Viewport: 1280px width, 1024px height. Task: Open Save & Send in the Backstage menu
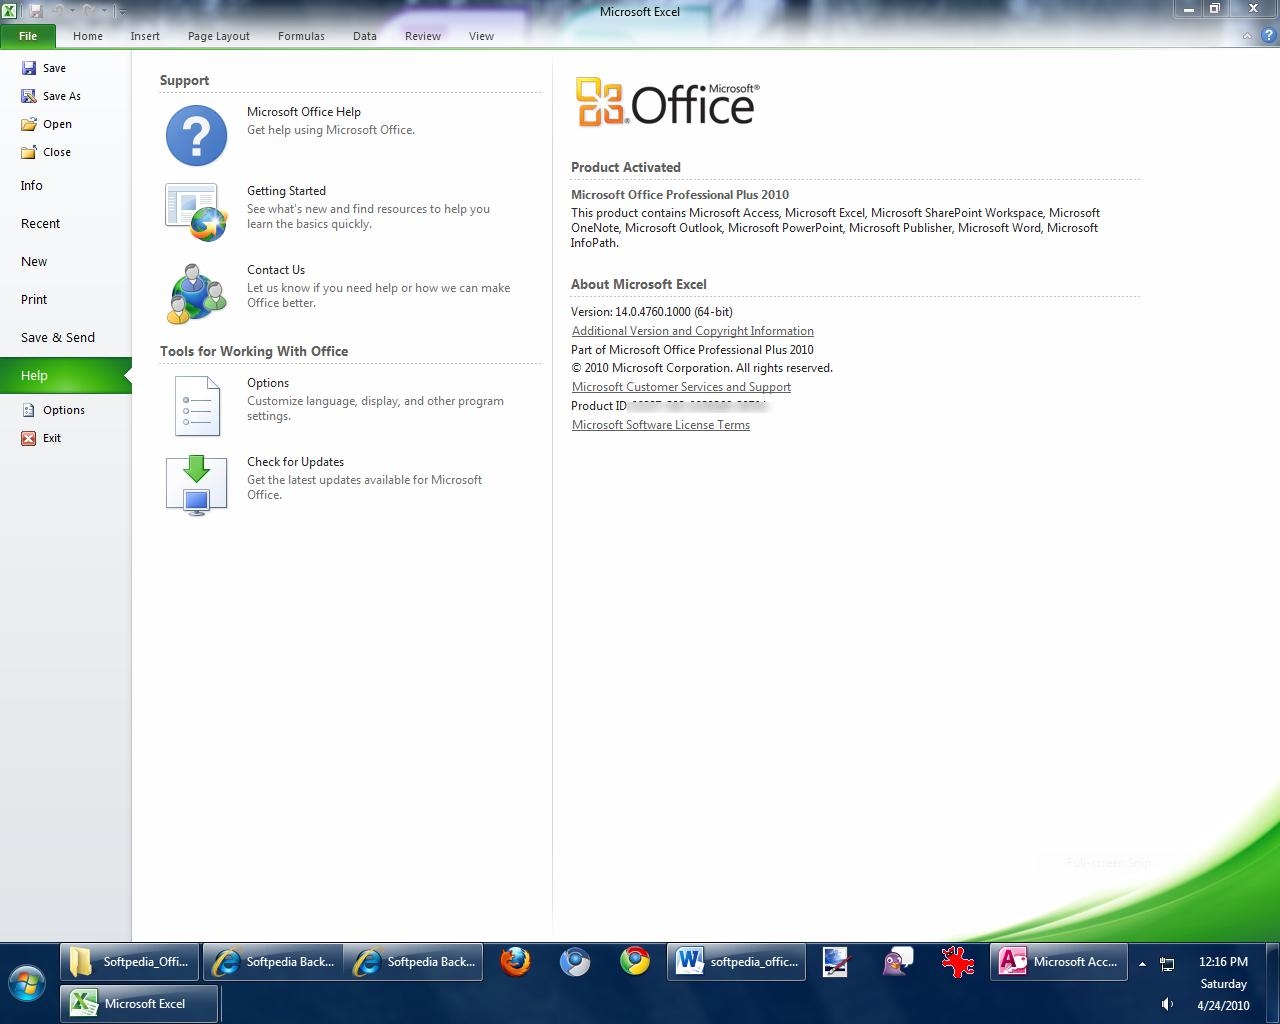[65, 338]
